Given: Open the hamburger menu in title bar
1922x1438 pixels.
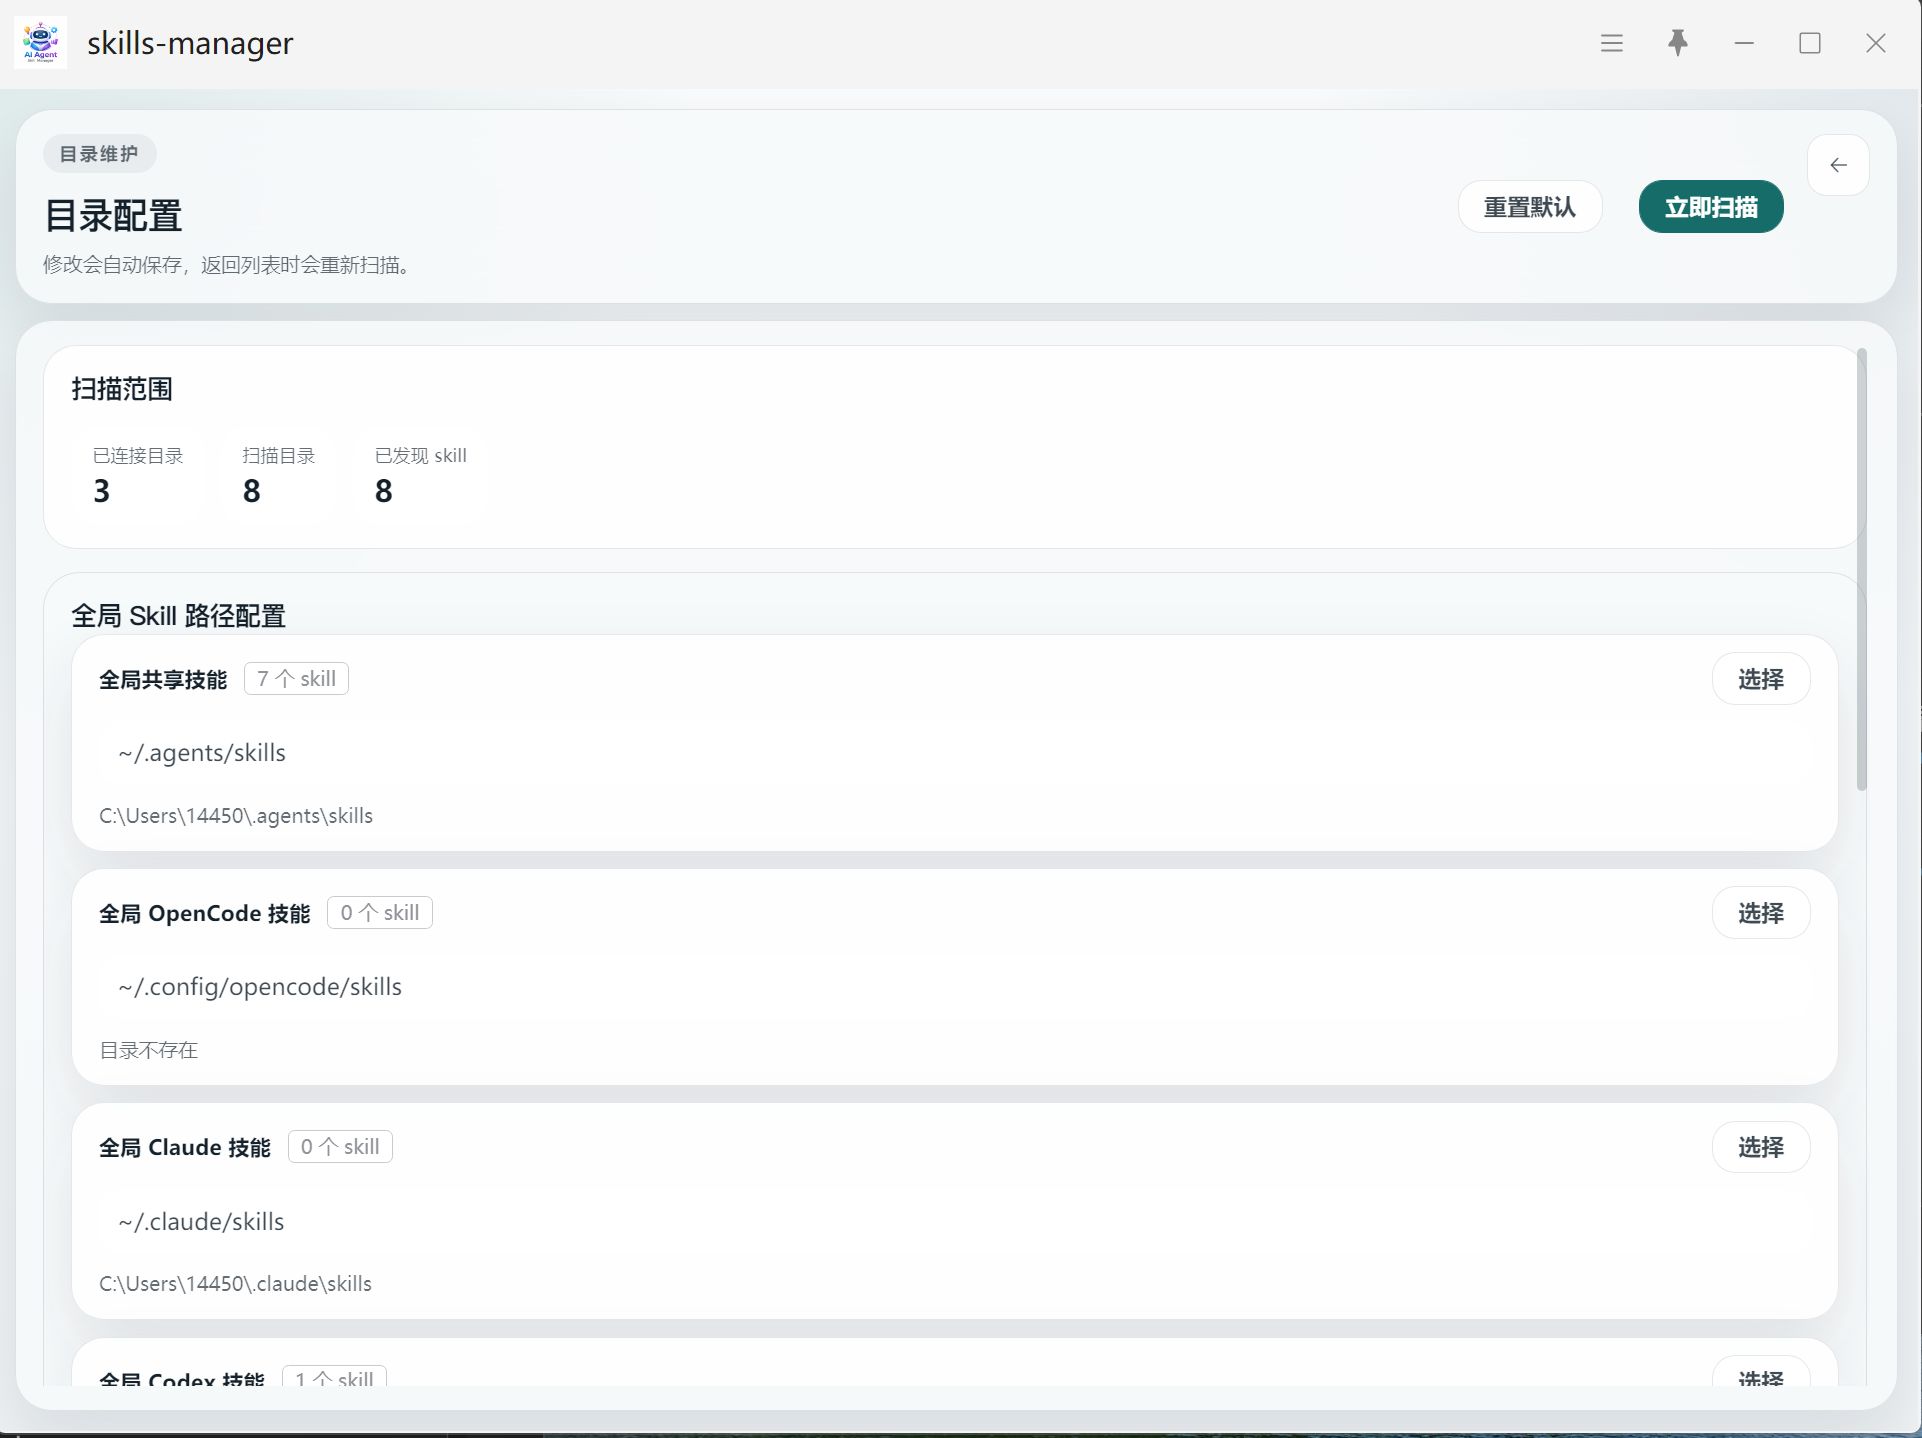Looking at the screenshot, I should tap(1611, 43).
